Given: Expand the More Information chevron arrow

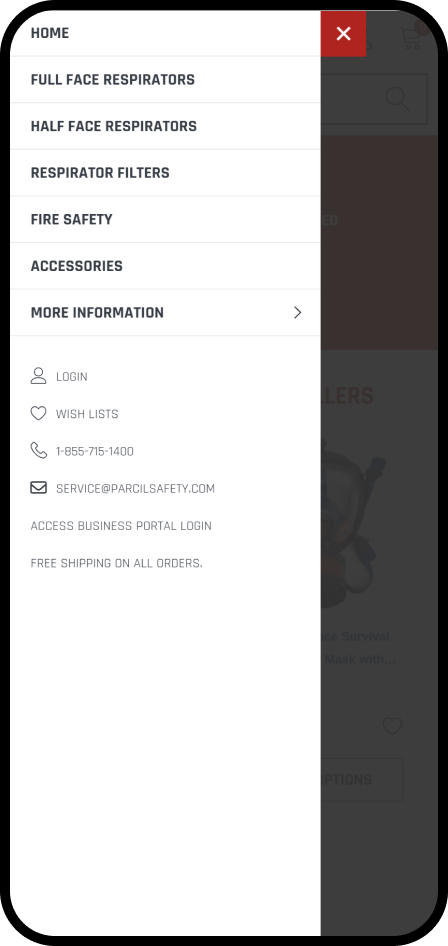Looking at the screenshot, I should coord(297,313).
